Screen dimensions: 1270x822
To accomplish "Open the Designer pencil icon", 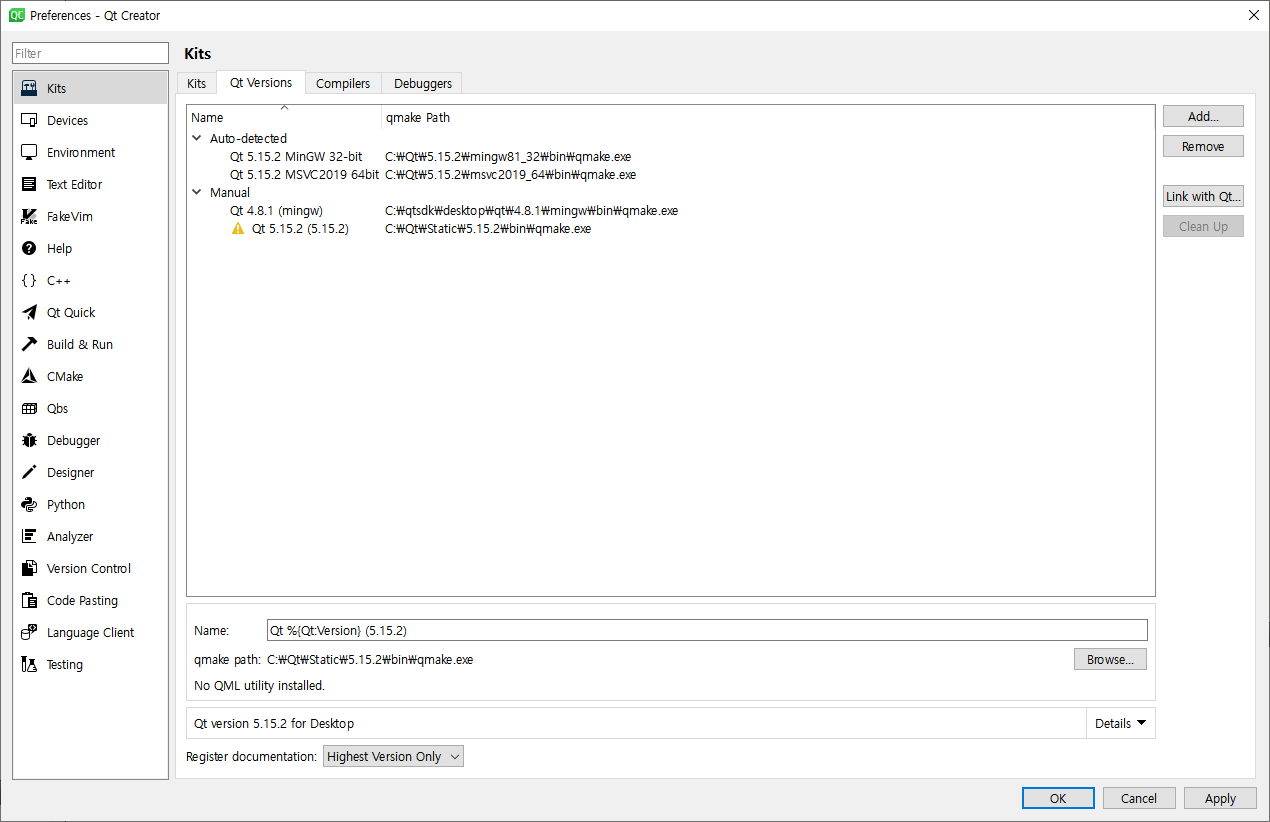I will click(x=29, y=472).
